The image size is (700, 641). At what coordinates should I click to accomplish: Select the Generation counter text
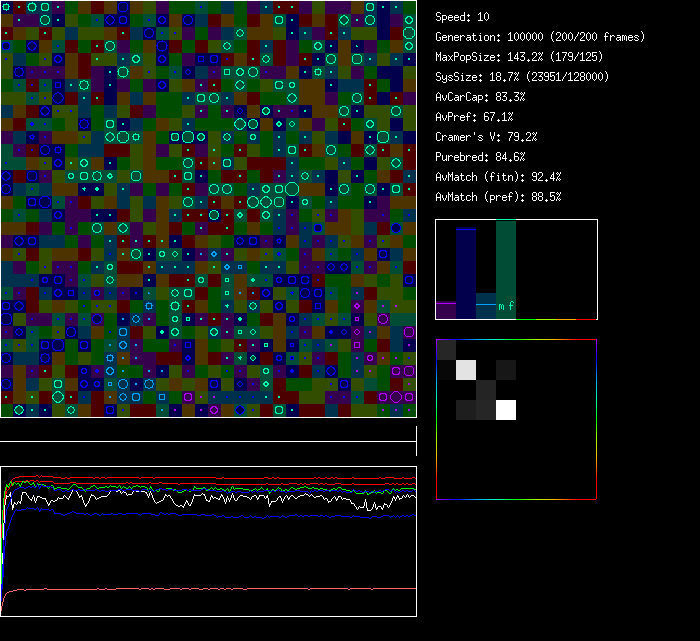pyautogui.click(x=539, y=37)
